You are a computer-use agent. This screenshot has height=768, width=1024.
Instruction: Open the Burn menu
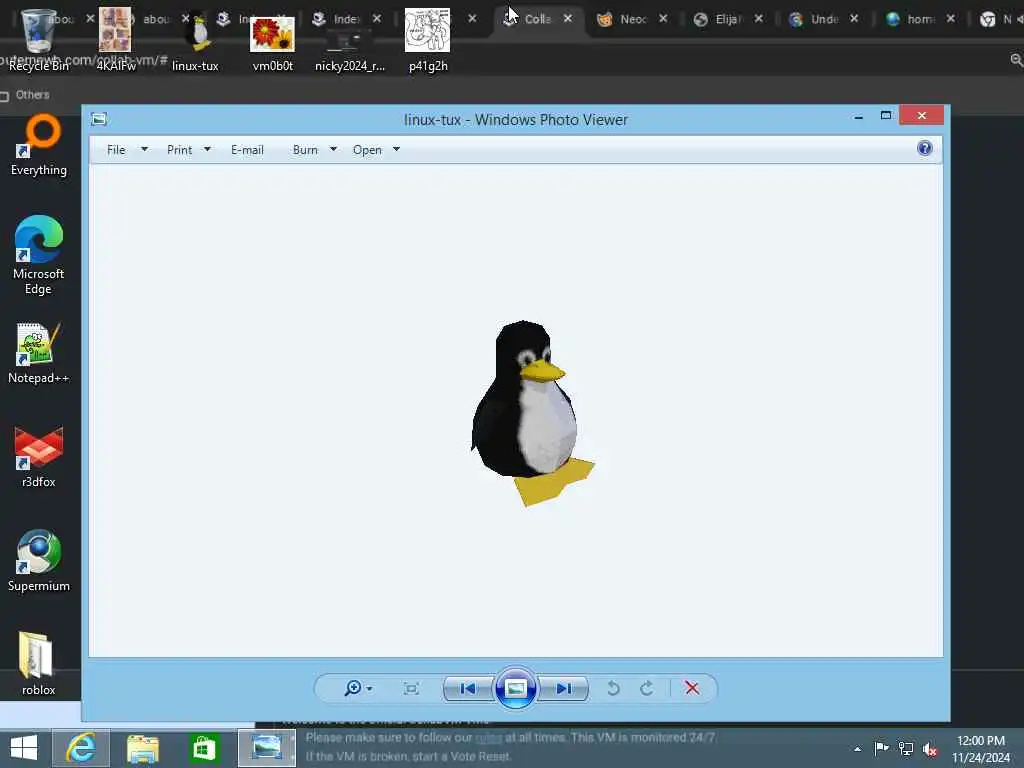click(305, 150)
